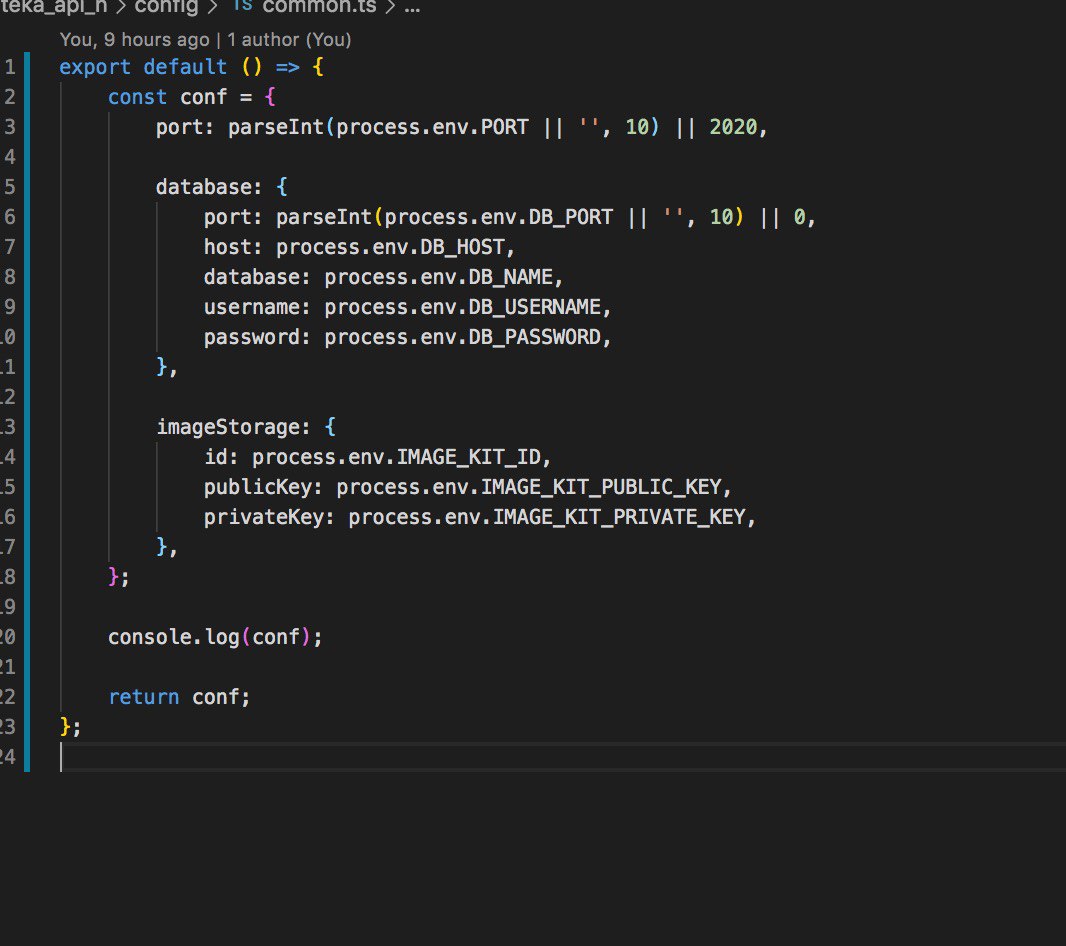Place cursor on 'export' keyword
Viewport: 1066px width, 946px height.
94,67
